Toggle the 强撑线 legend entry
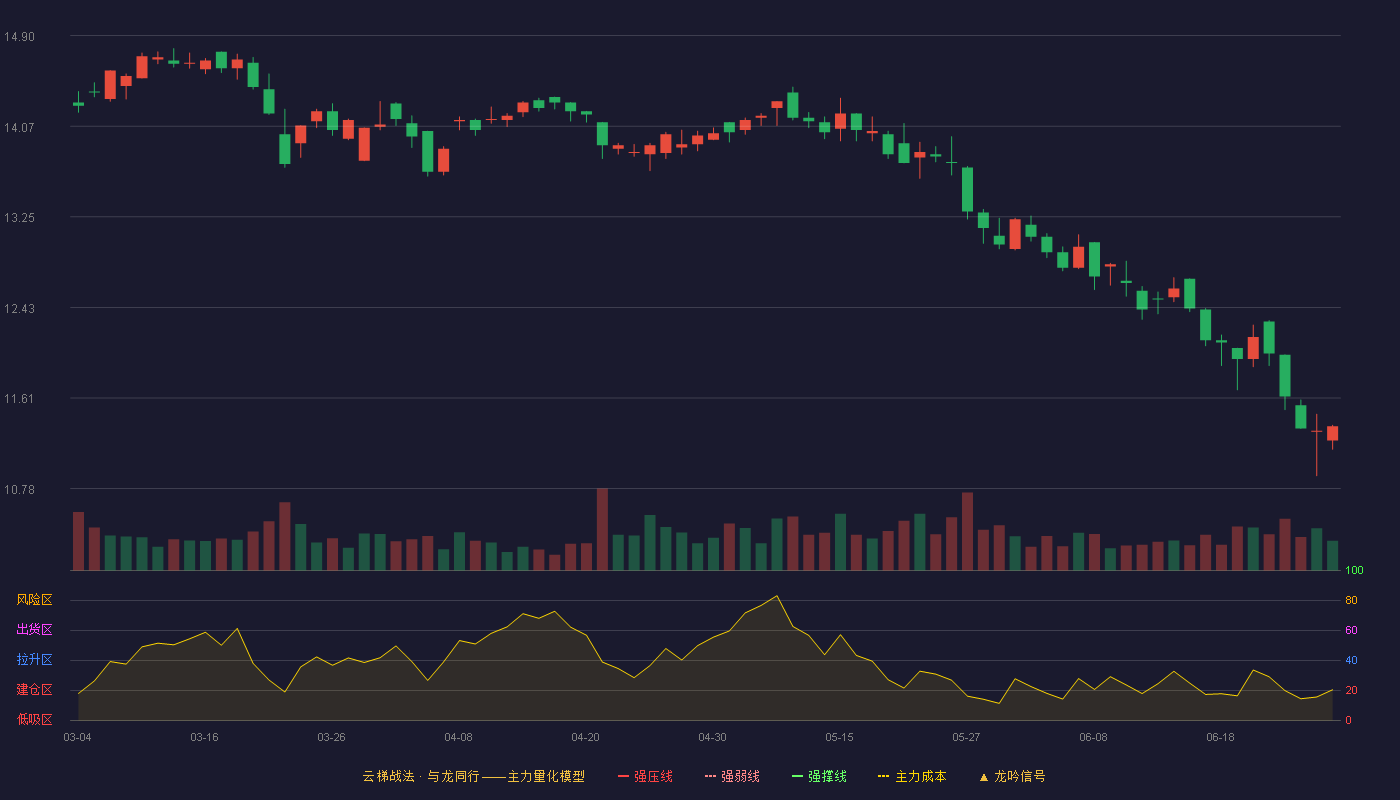Image resolution: width=1400 pixels, height=800 pixels. point(819,776)
